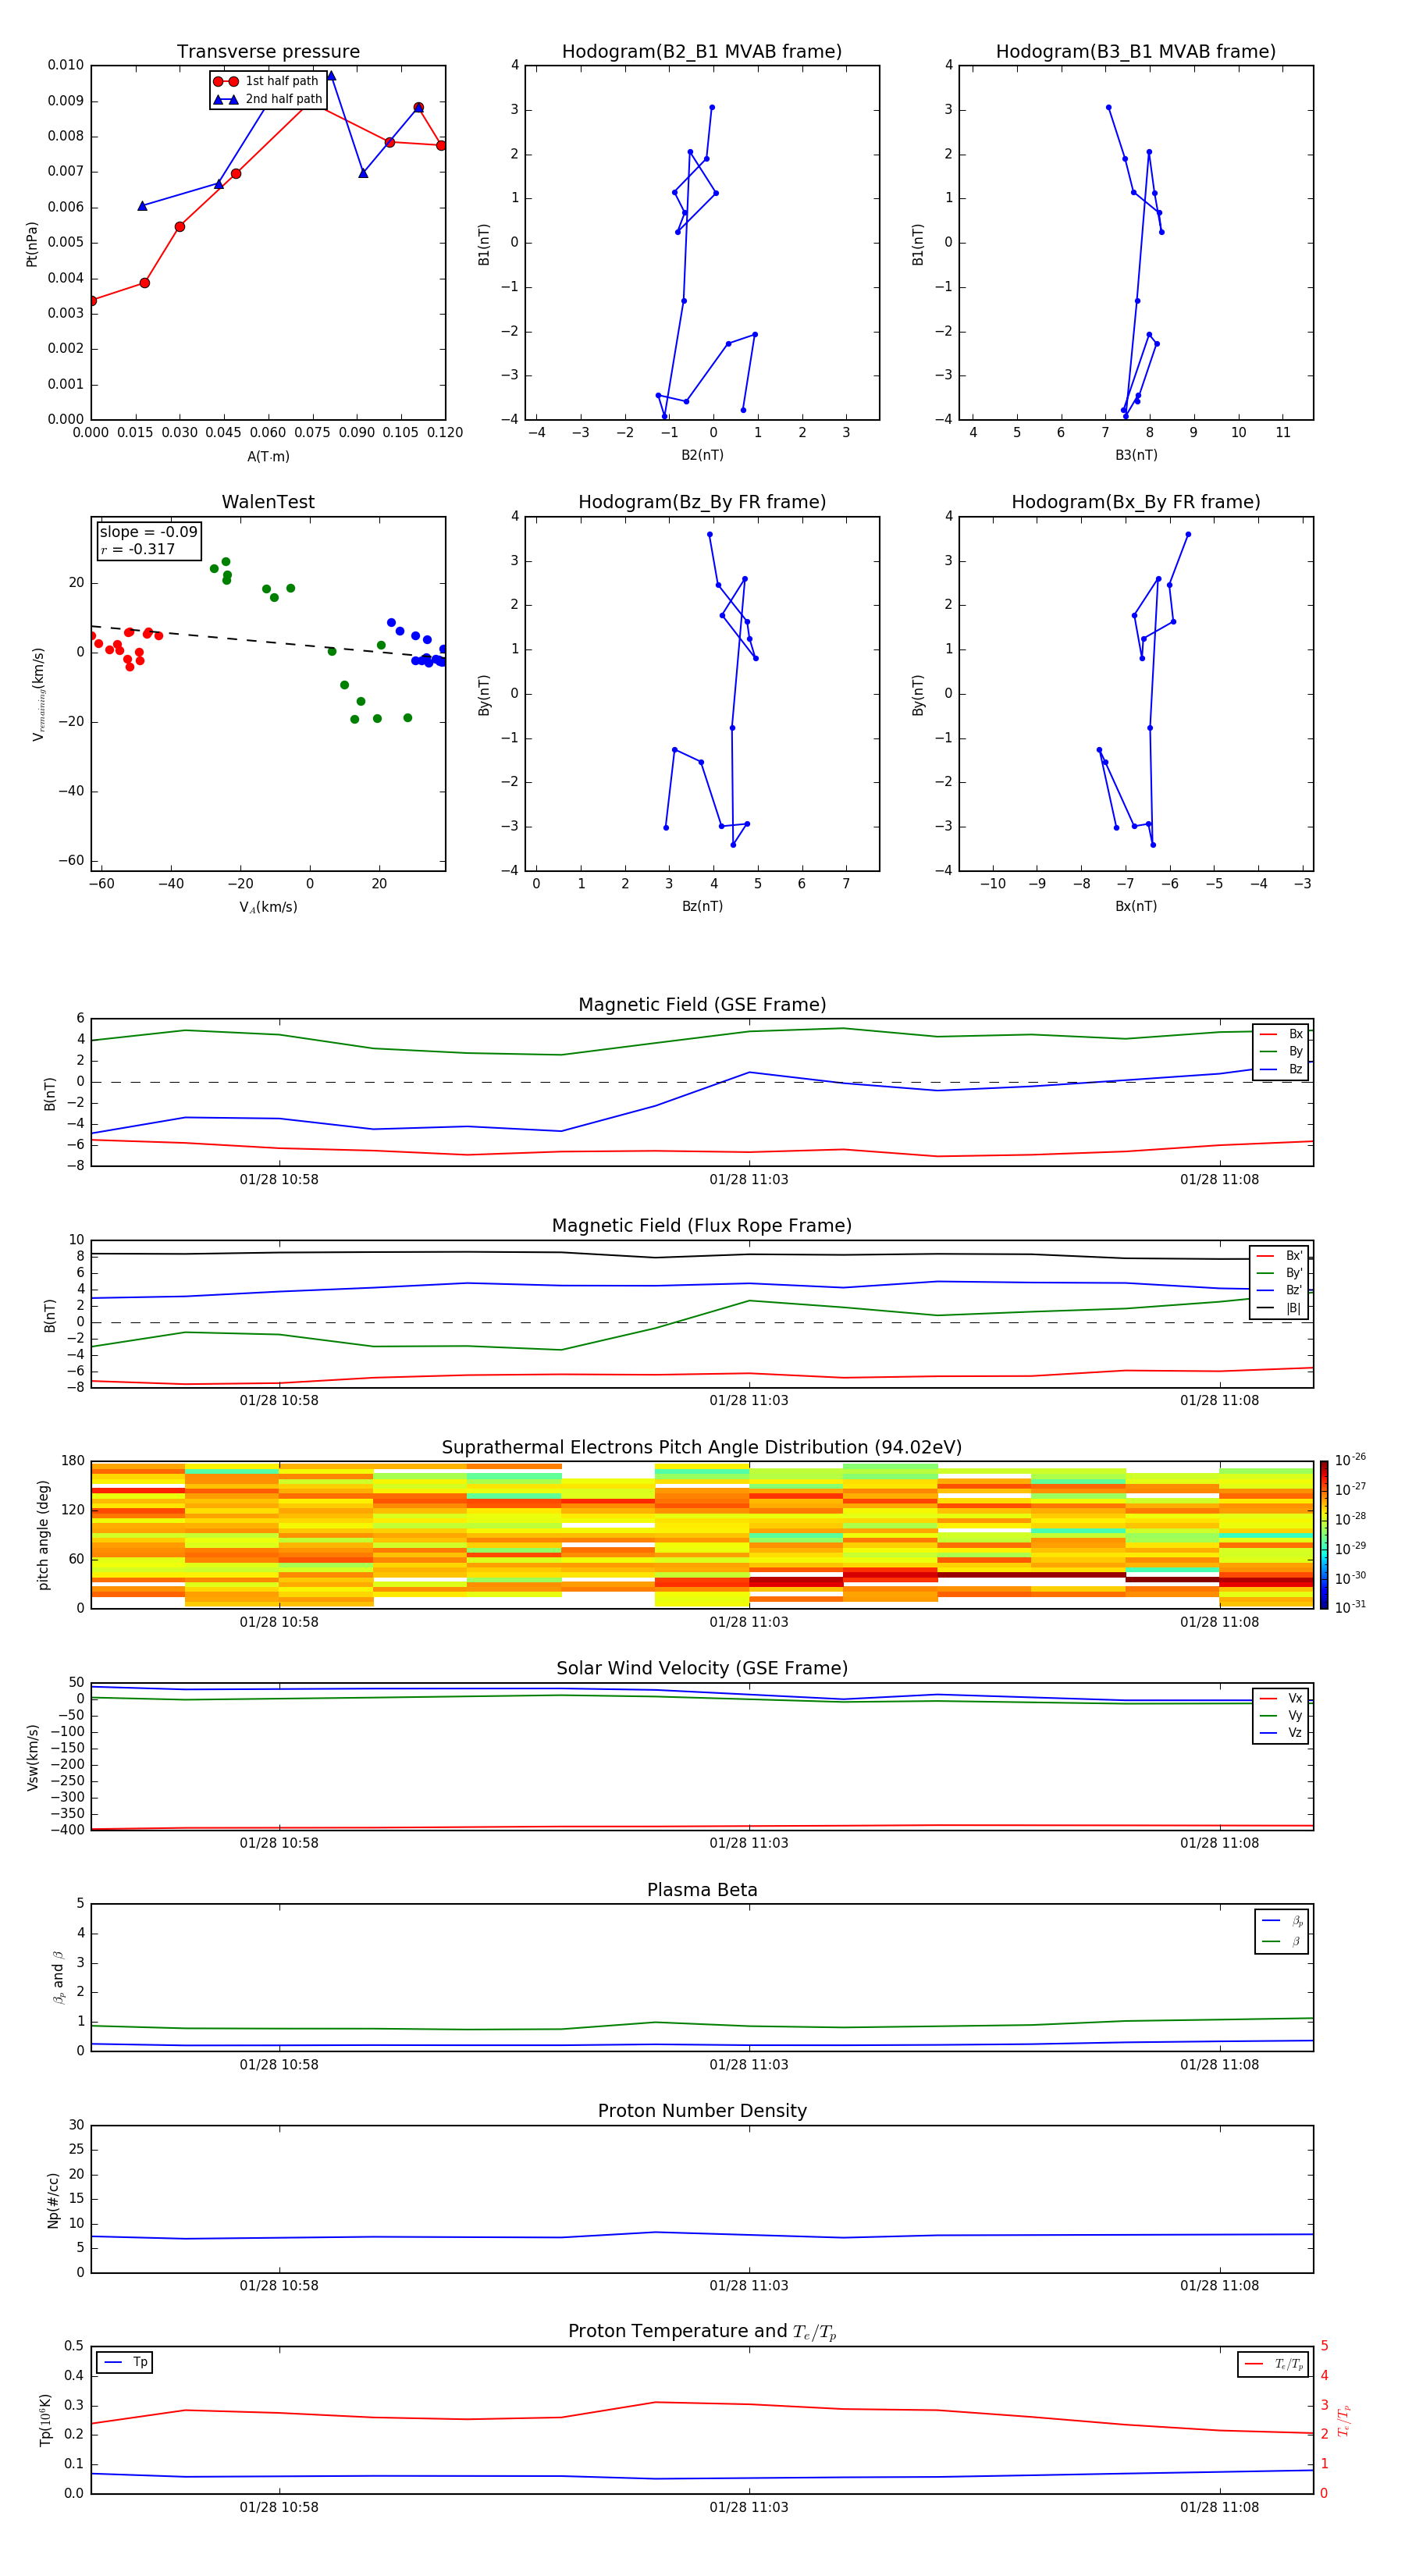
Task: Click 'Np(#/cc)' axis label
Action: [53, 2200]
